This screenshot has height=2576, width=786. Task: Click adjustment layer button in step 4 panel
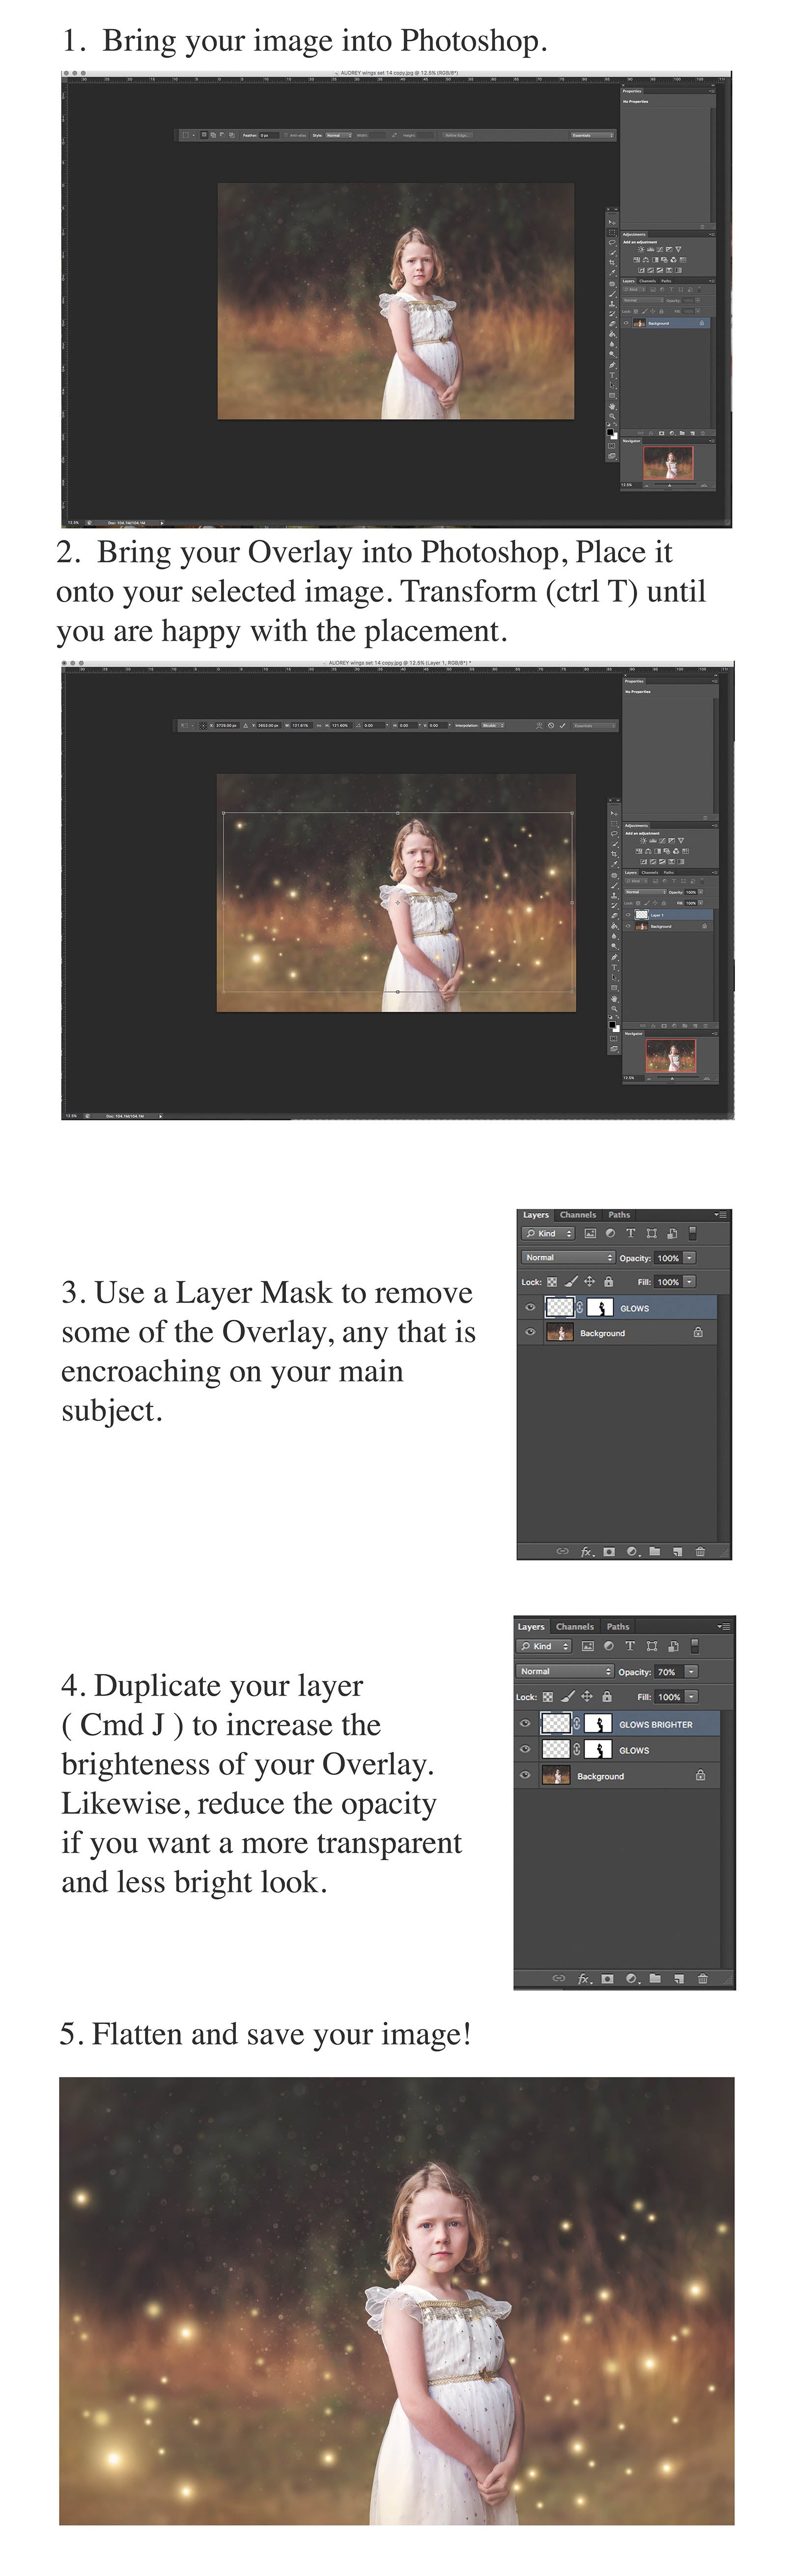(631, 1977)
